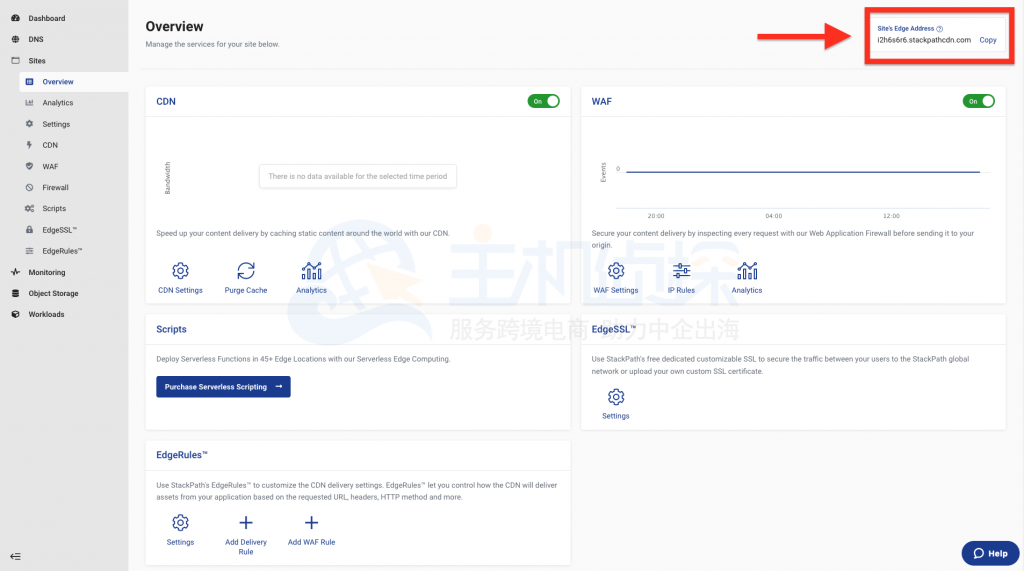Viewport: 1024px width, 571px height.
Task: Open EdgeRules card Settings gear
Action: [180, 523]
